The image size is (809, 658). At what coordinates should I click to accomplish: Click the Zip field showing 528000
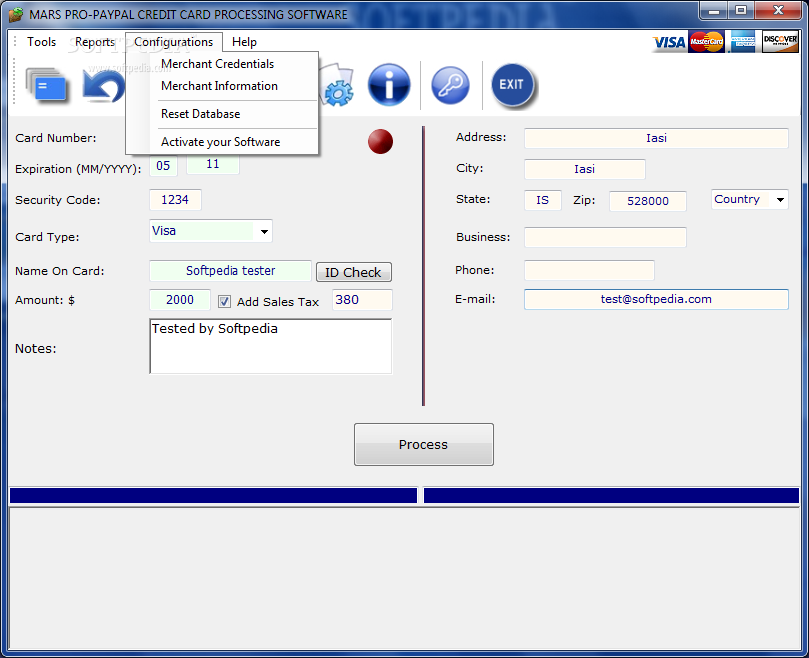click(648, 201)
